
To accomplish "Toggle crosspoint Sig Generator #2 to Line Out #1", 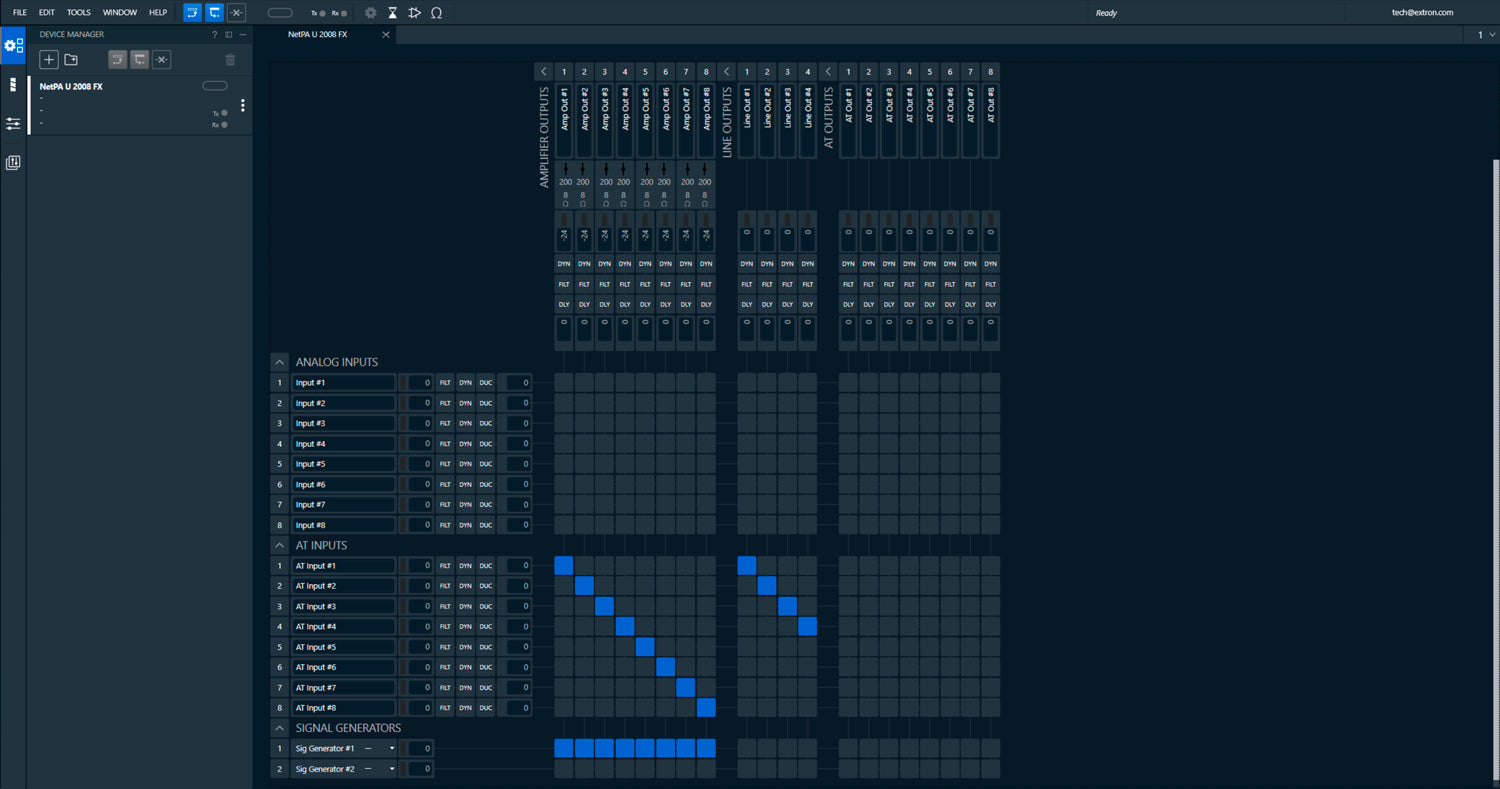I will pos(747,769).
